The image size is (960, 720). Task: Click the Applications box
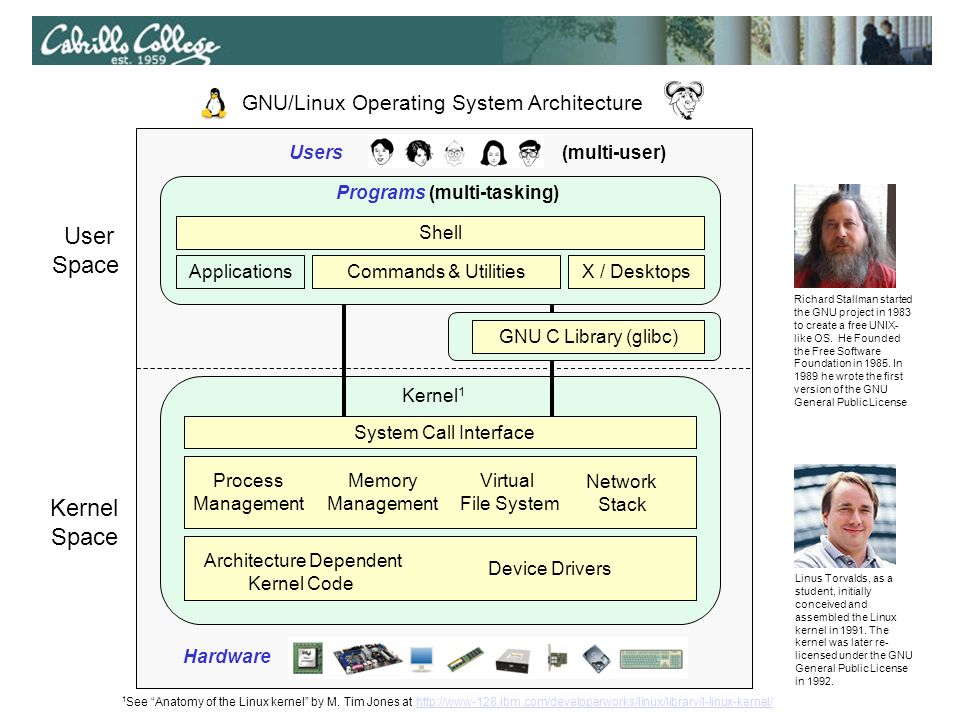240,272
